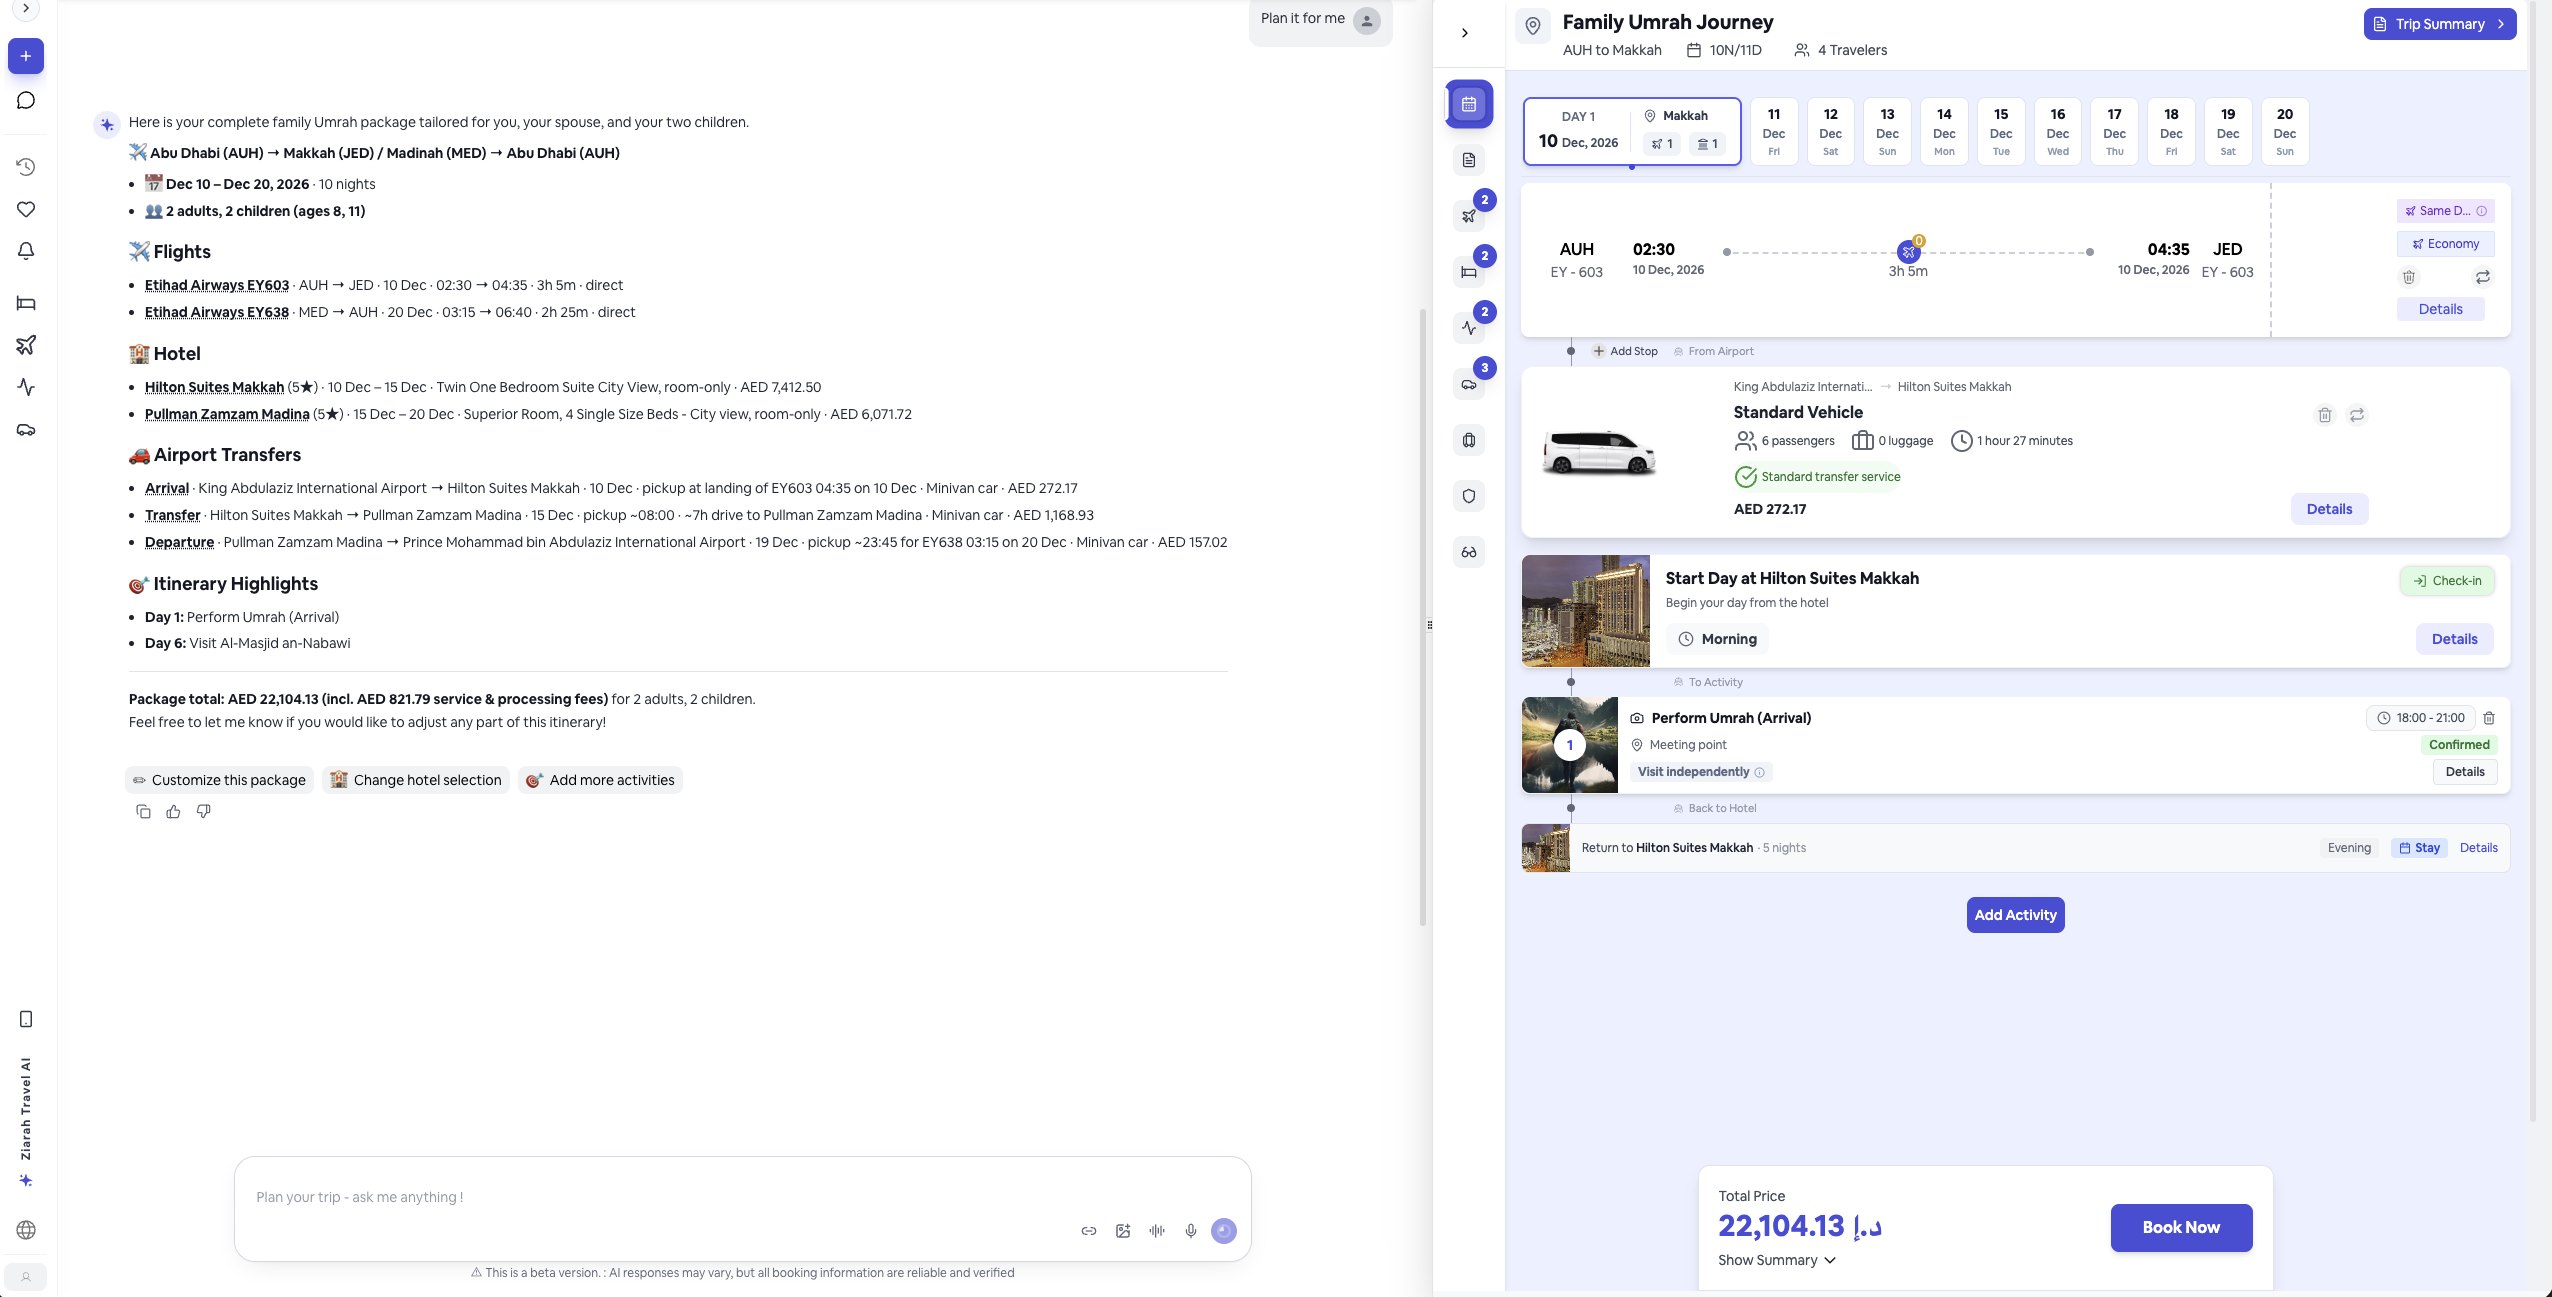
Task: Click Economy class tag on flight card
Action: click(x=2445, y=244)
